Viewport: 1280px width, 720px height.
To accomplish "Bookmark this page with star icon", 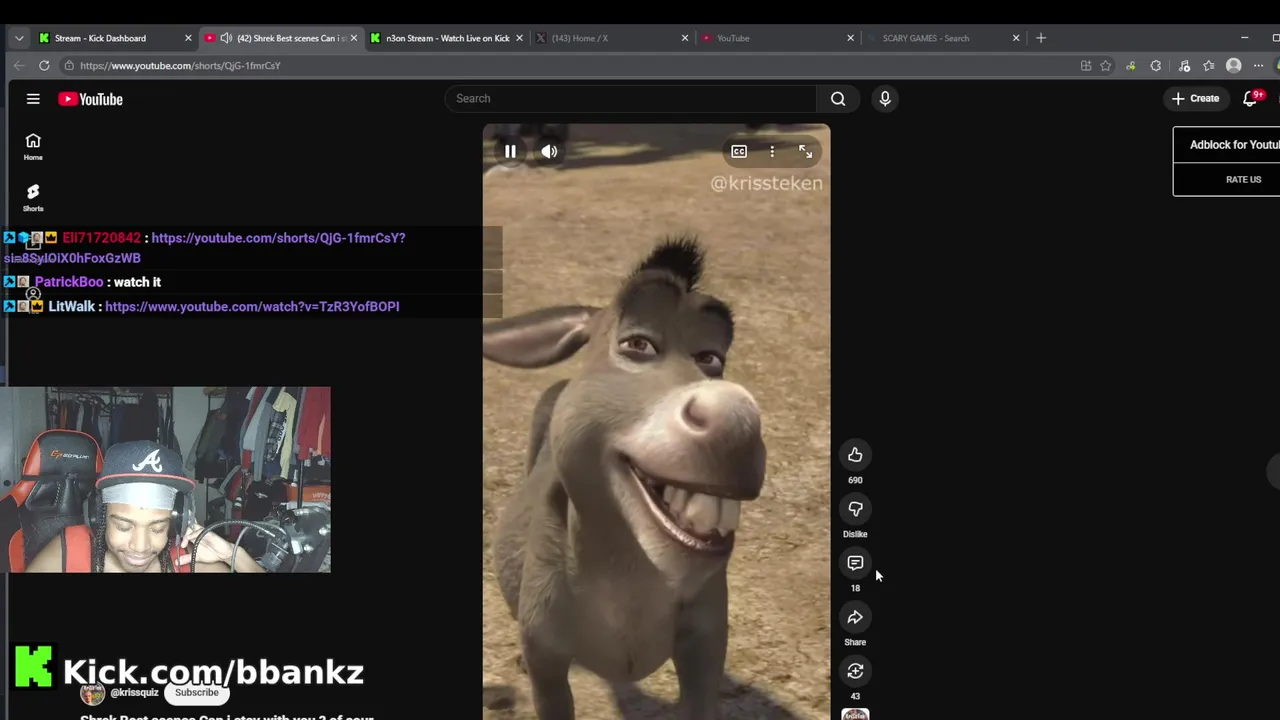I will tap(1106, 66).
